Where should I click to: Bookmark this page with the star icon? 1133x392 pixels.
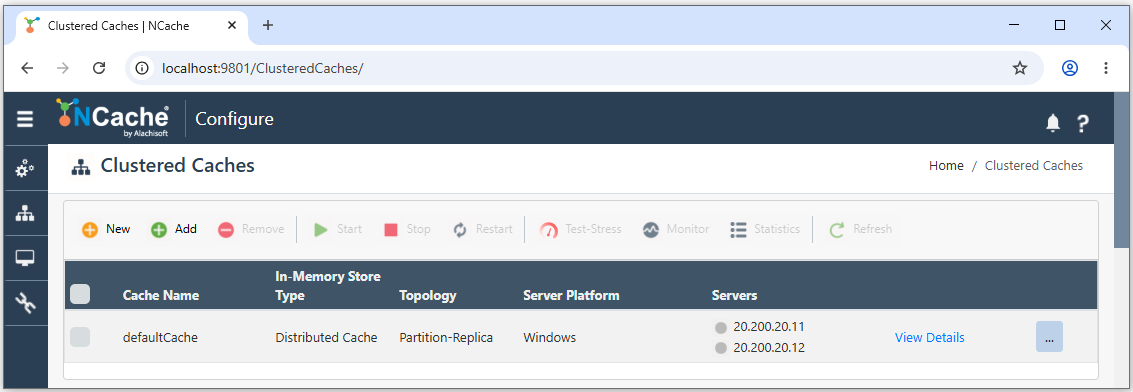[x=1020, y=68]
